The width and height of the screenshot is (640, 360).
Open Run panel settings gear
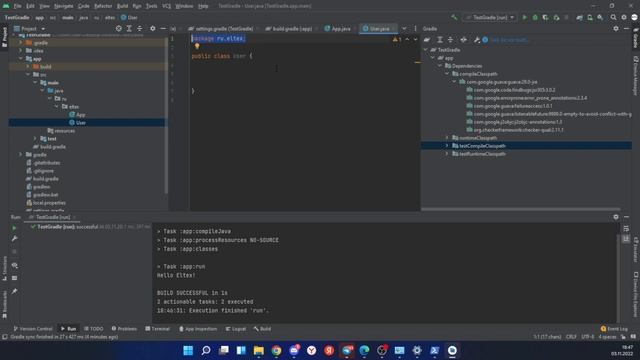pyautogui.click(x=616, y=217)
